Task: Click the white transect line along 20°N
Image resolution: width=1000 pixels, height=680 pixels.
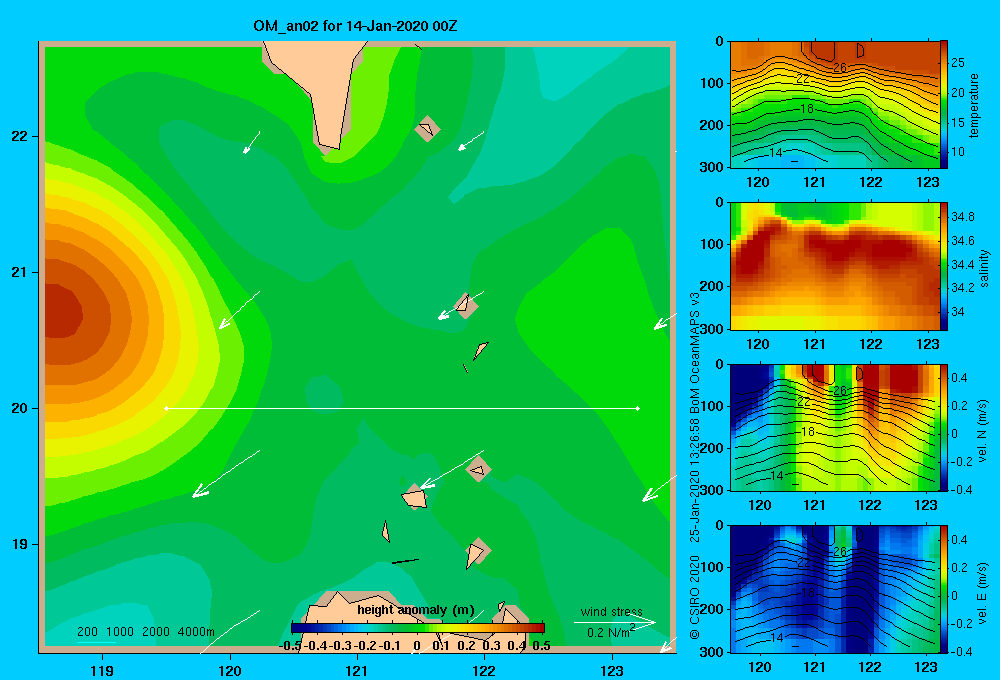Action: (402, 408)
